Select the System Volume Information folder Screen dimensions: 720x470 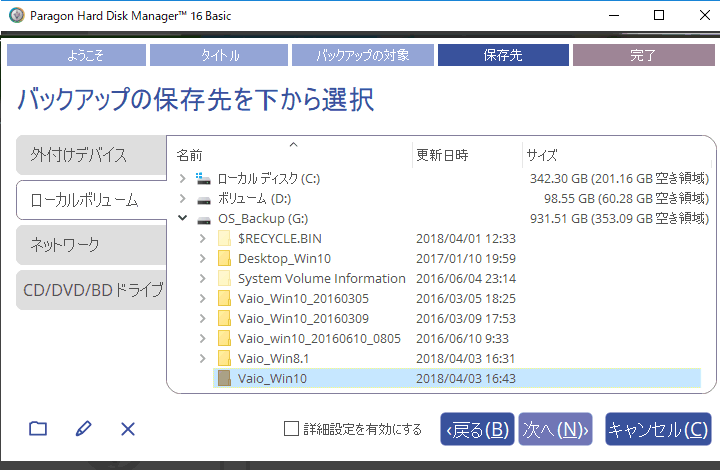(x=321, y=279)
